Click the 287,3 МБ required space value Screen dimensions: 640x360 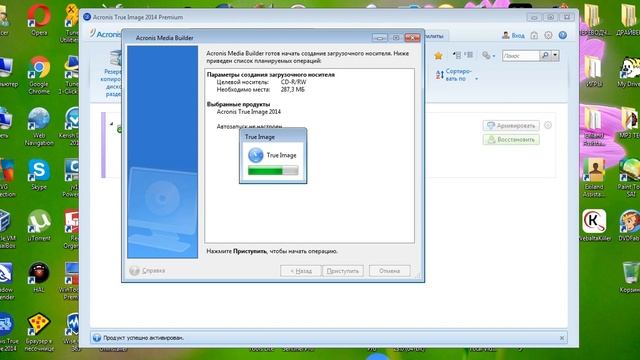point(293,89)
